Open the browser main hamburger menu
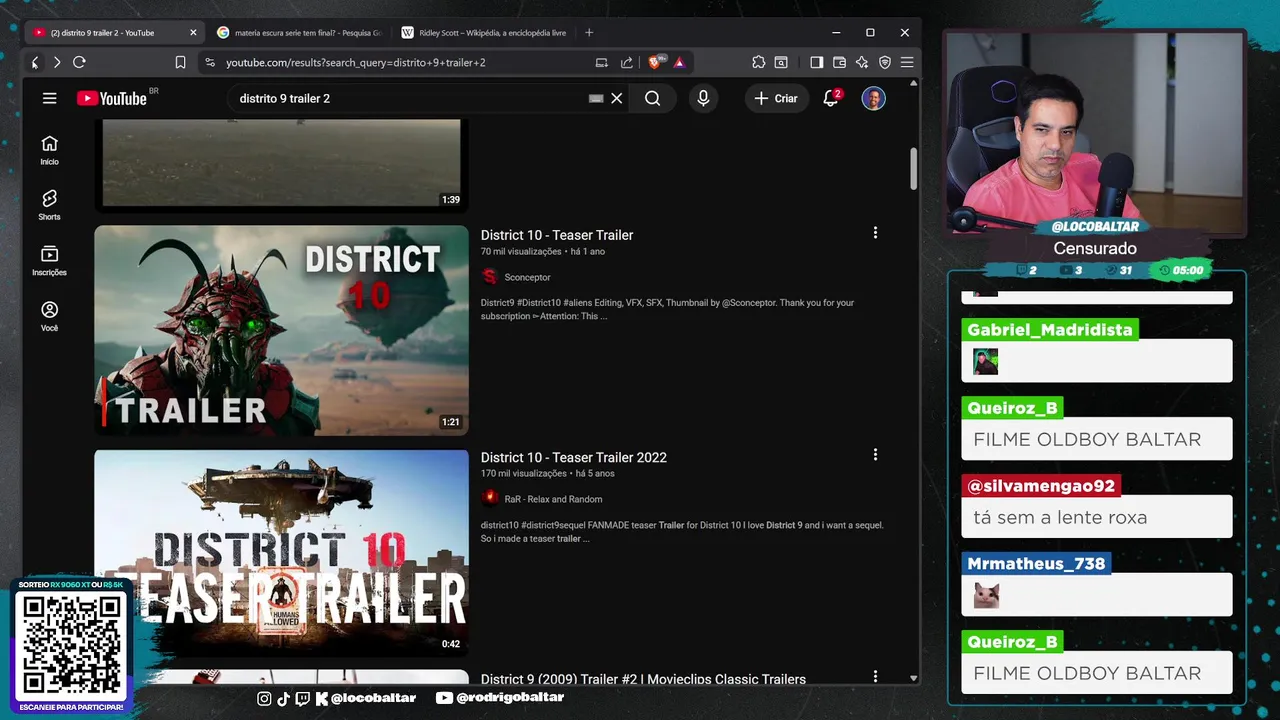This screenshot has width=1280, height=720. [x=907, y=62]
